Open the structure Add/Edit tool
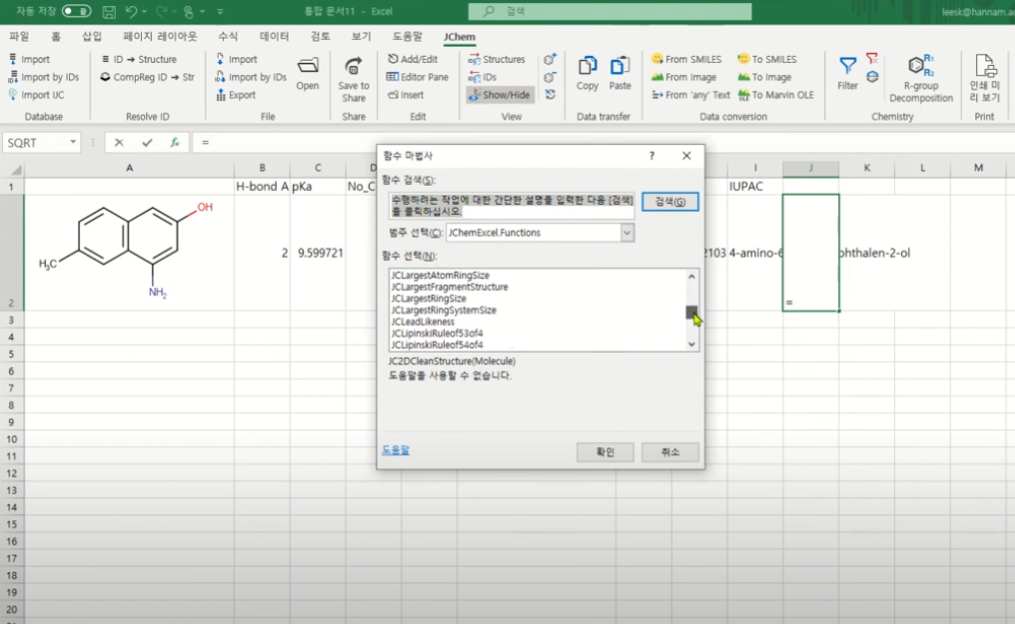 (412, 59)
